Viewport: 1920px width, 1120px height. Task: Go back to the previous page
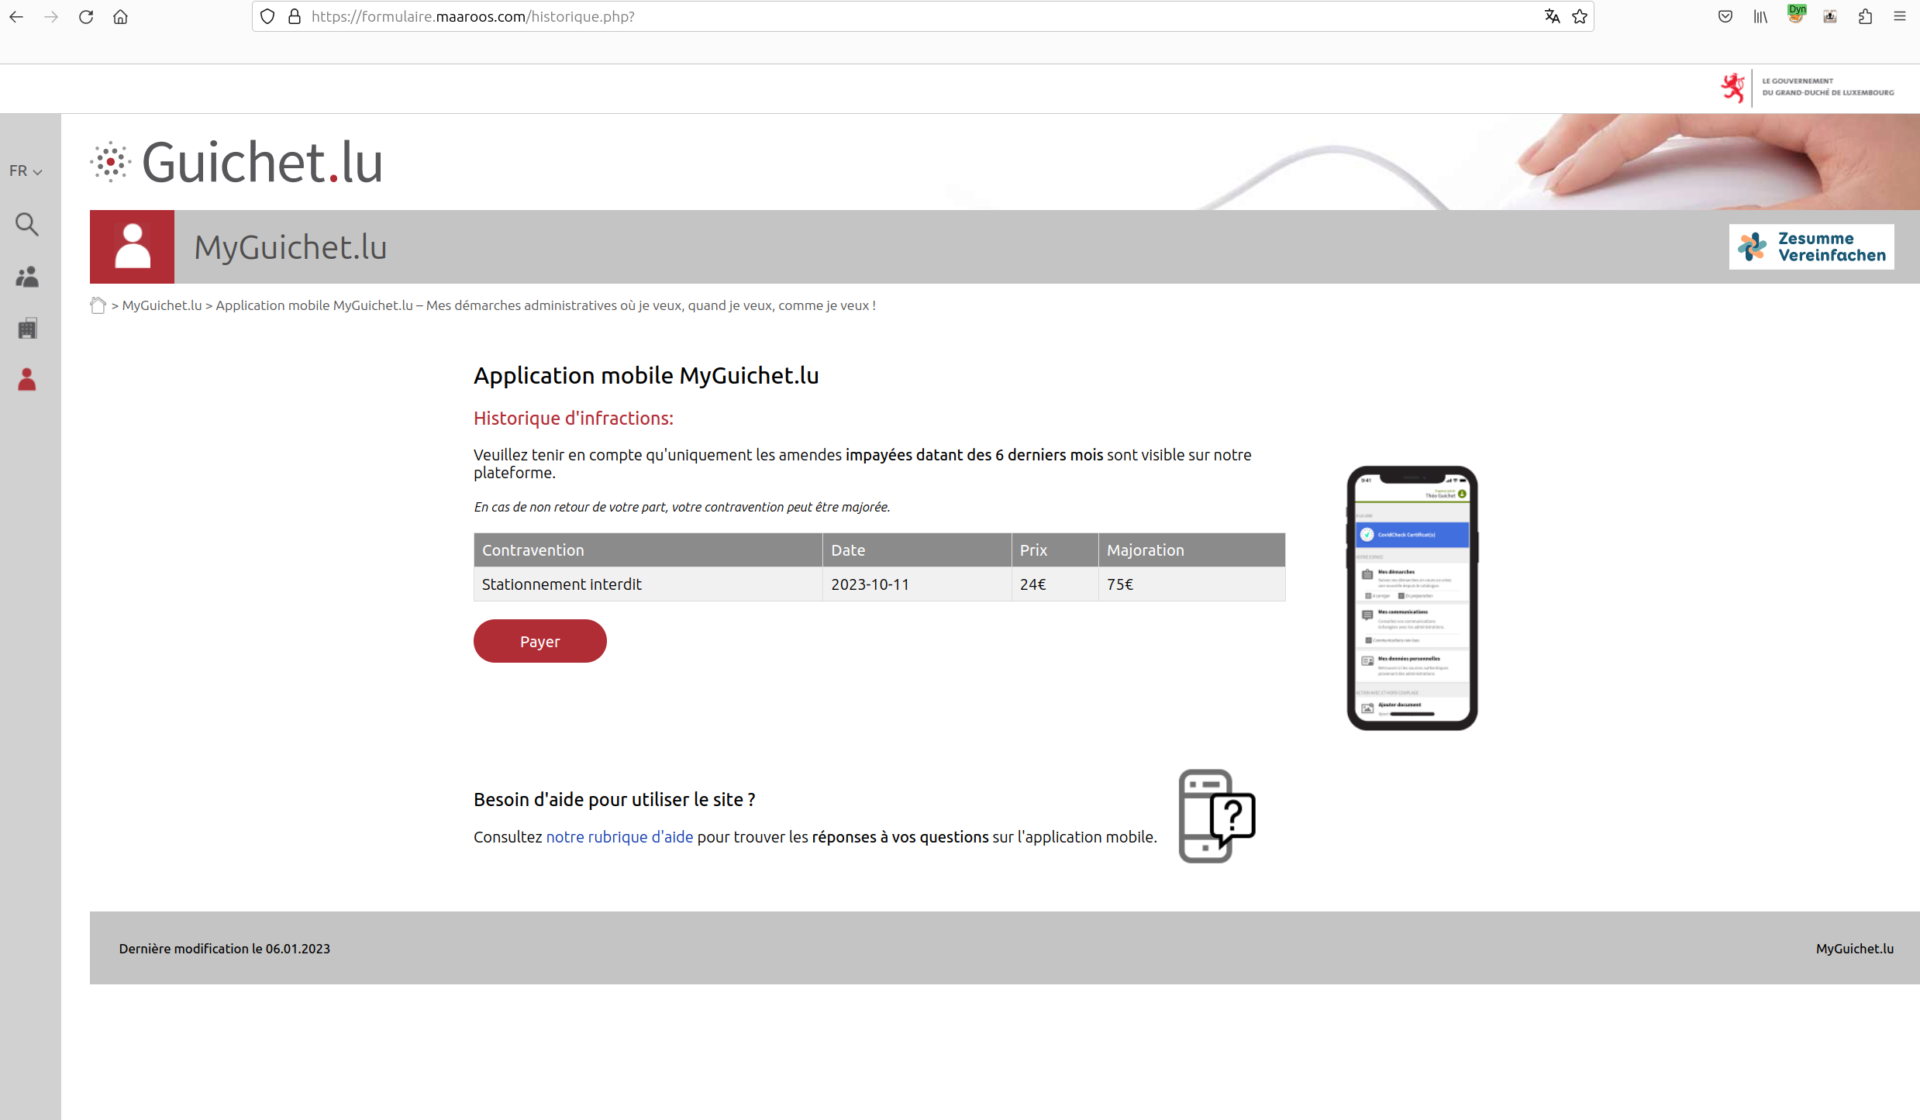(x=16, y=17)
